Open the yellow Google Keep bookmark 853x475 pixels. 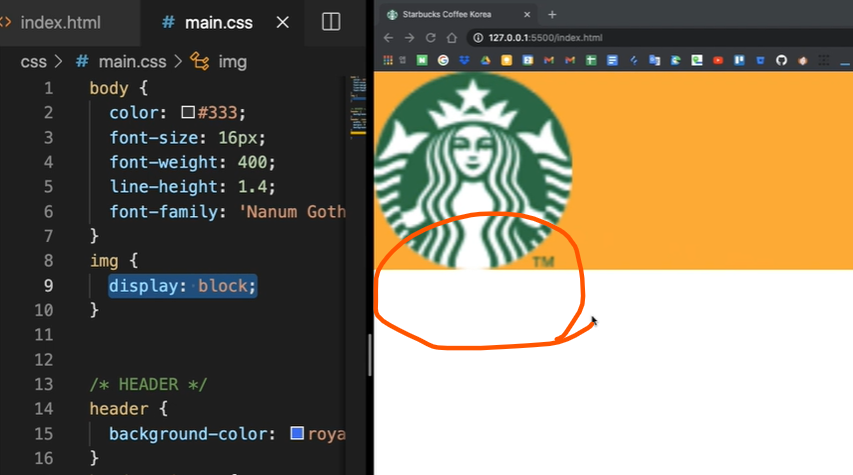[x=506, y=60]
